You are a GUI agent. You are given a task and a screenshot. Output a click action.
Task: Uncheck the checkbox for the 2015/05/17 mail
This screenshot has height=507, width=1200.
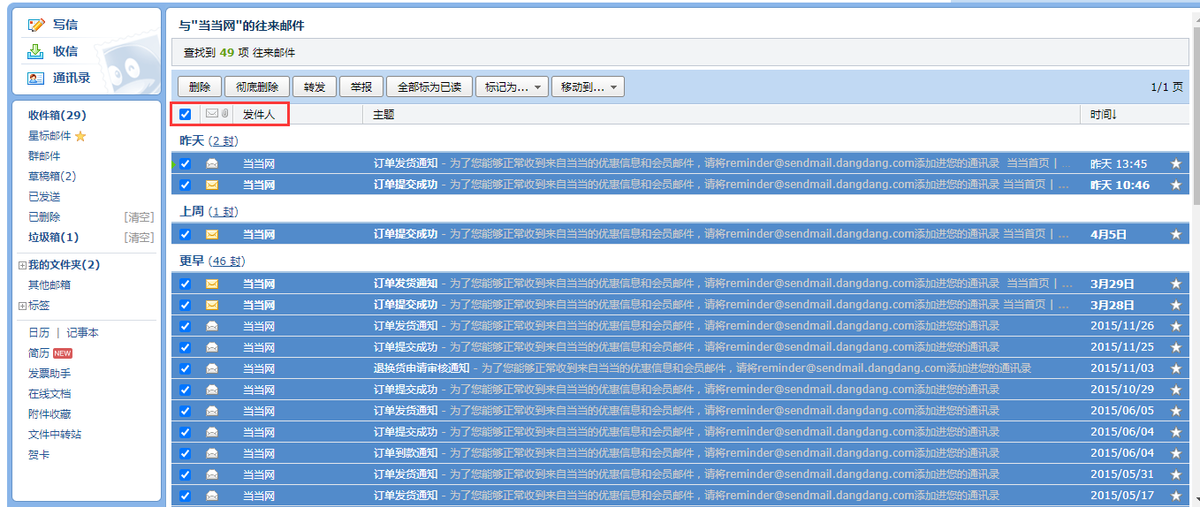(185, 495)
